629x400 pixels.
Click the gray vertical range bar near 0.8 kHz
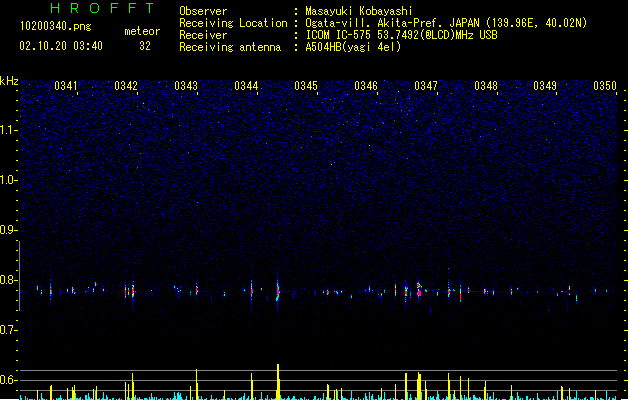pyautogui.click(x=20, y=276)
